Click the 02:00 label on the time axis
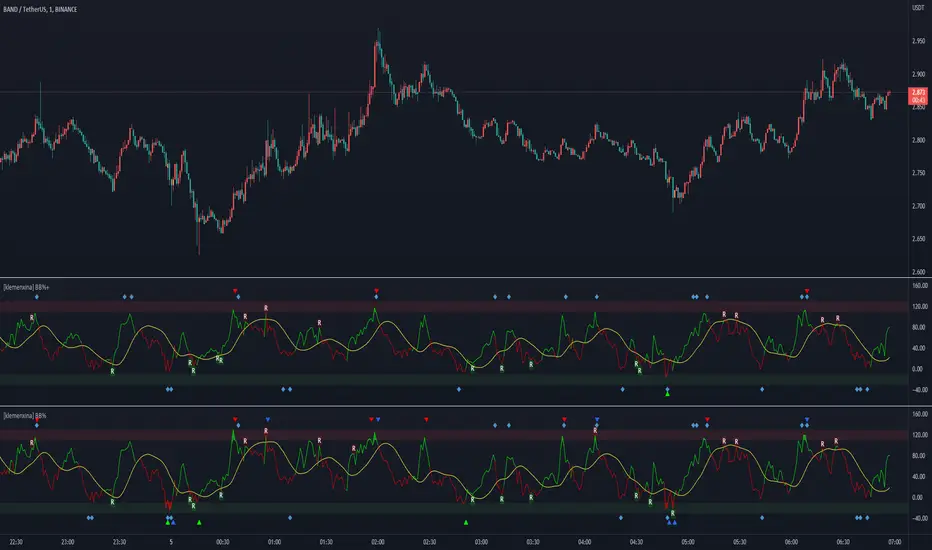932x550 pixels. coord(377,540)
